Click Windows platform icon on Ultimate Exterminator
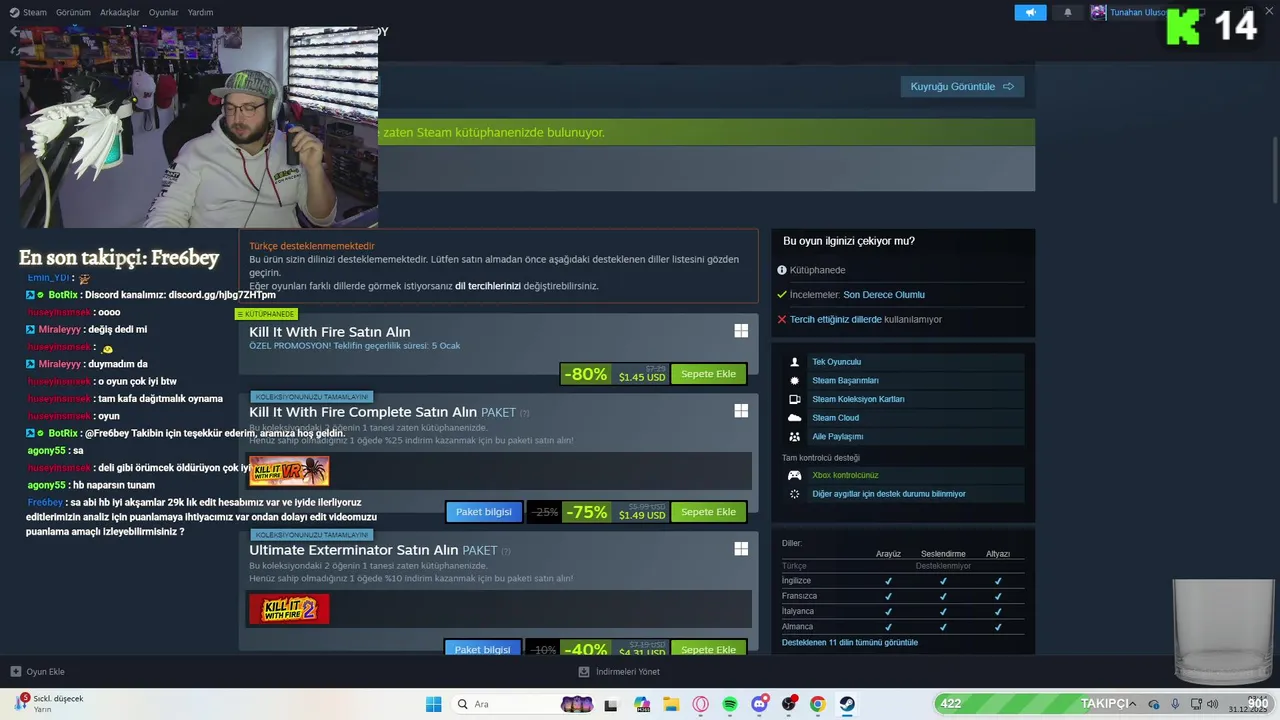1280x720 pixels. [x=741, y=548]
